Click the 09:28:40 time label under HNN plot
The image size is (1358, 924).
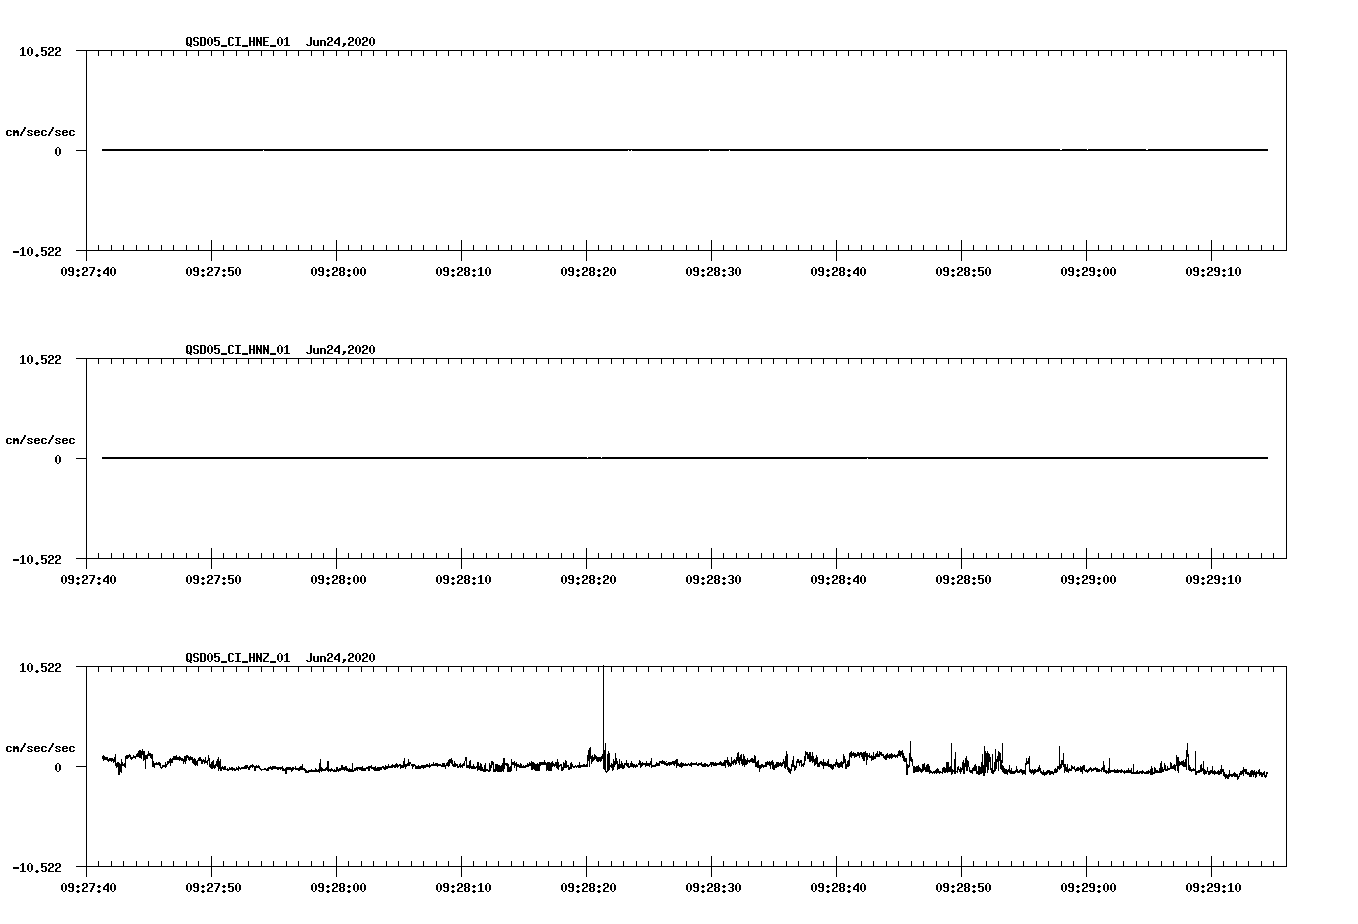tap(838, 580)
